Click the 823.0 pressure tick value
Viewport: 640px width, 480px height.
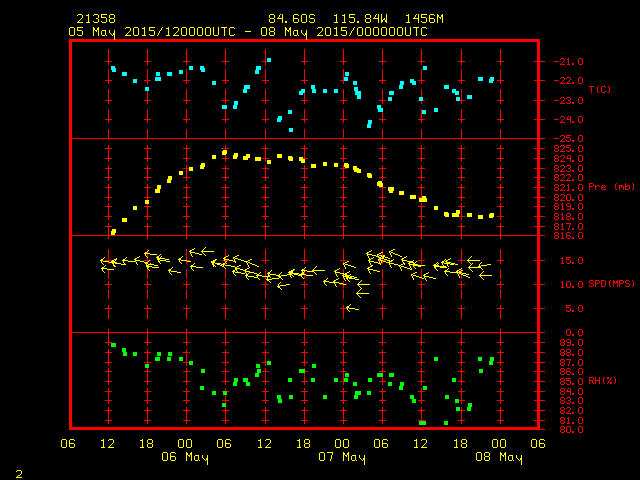point(569,168)
